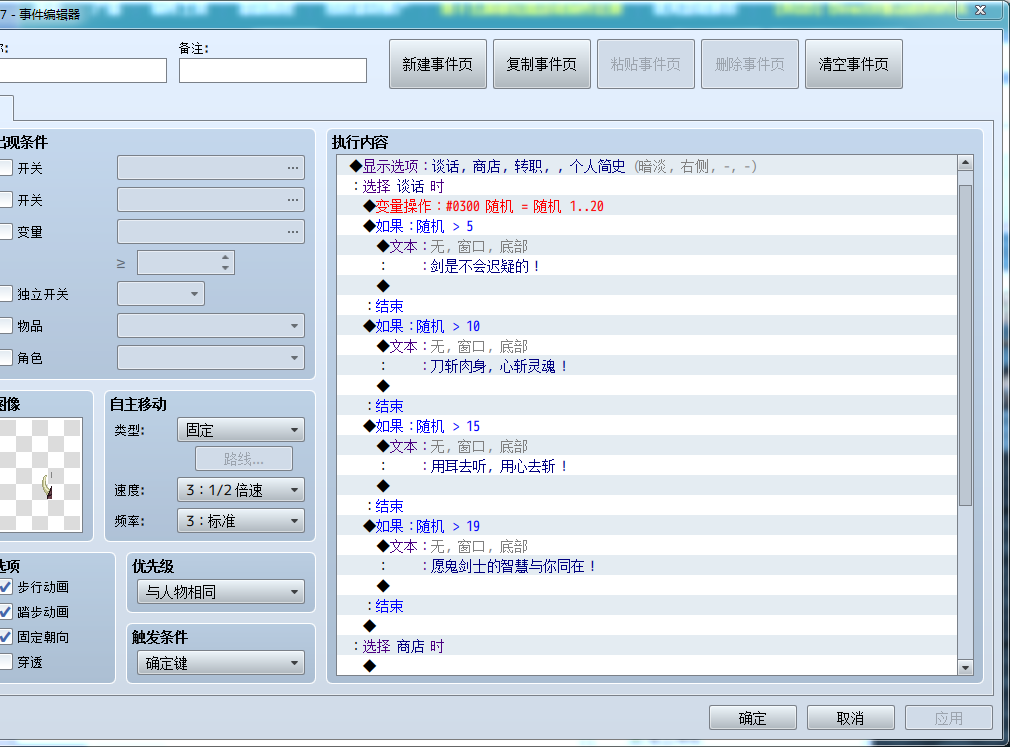Screen dimensions: 1010x747
Task: Enable the 穿透 checkbox
Action: click(x=5, y=661)
